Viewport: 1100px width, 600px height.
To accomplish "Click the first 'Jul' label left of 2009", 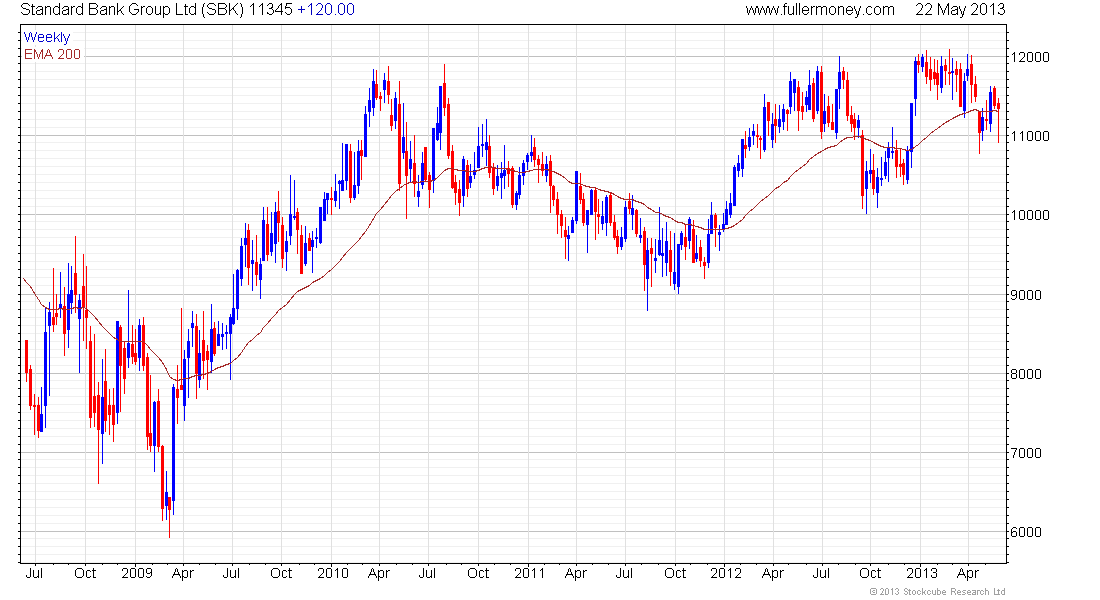I will point(34,573).
